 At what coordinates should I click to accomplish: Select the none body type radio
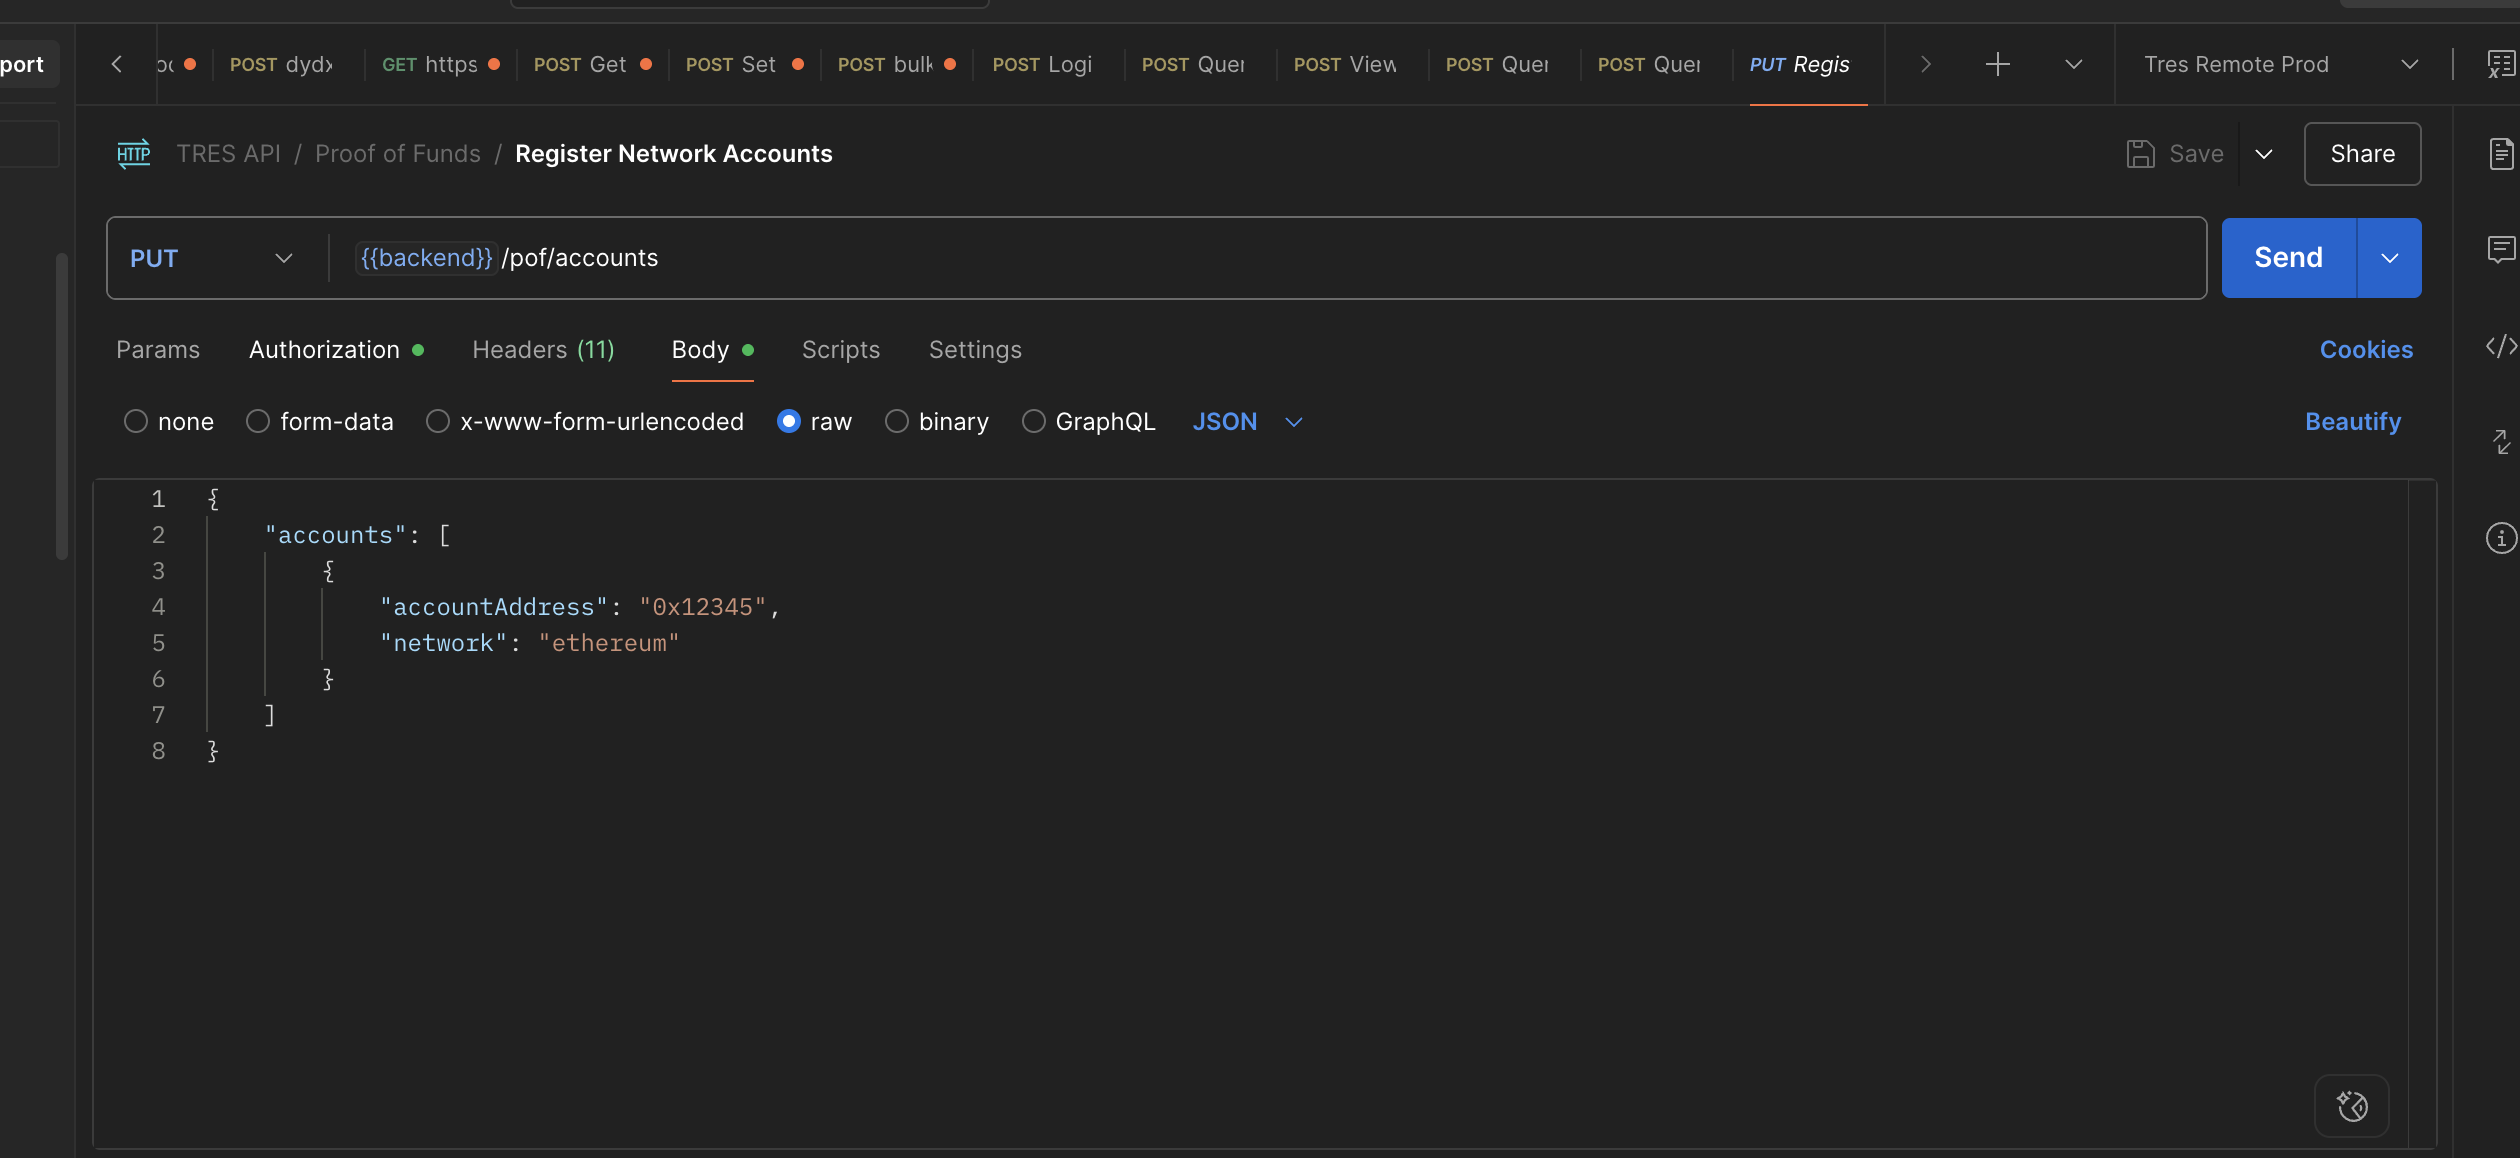click(136, 422)
